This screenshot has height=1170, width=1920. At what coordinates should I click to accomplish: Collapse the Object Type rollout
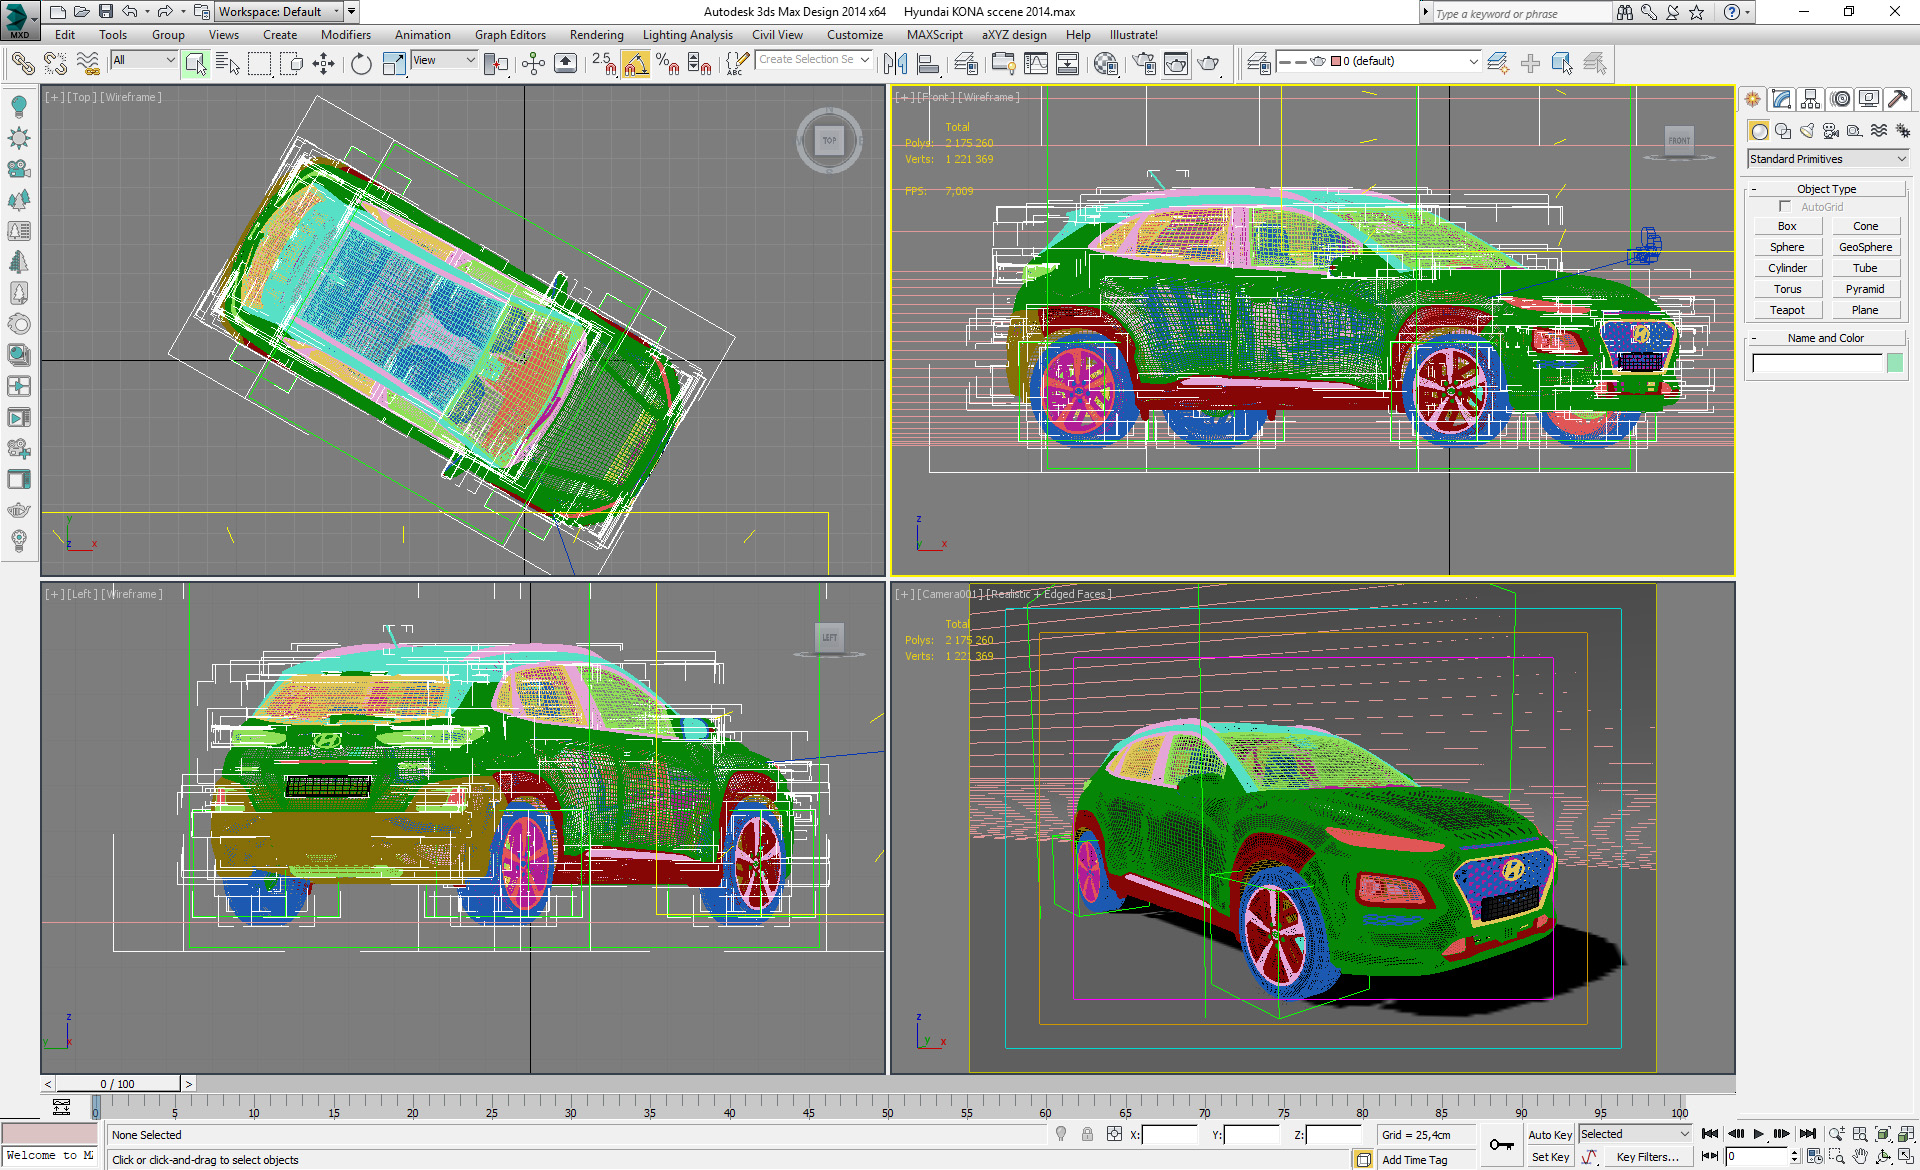point(1826,189)
